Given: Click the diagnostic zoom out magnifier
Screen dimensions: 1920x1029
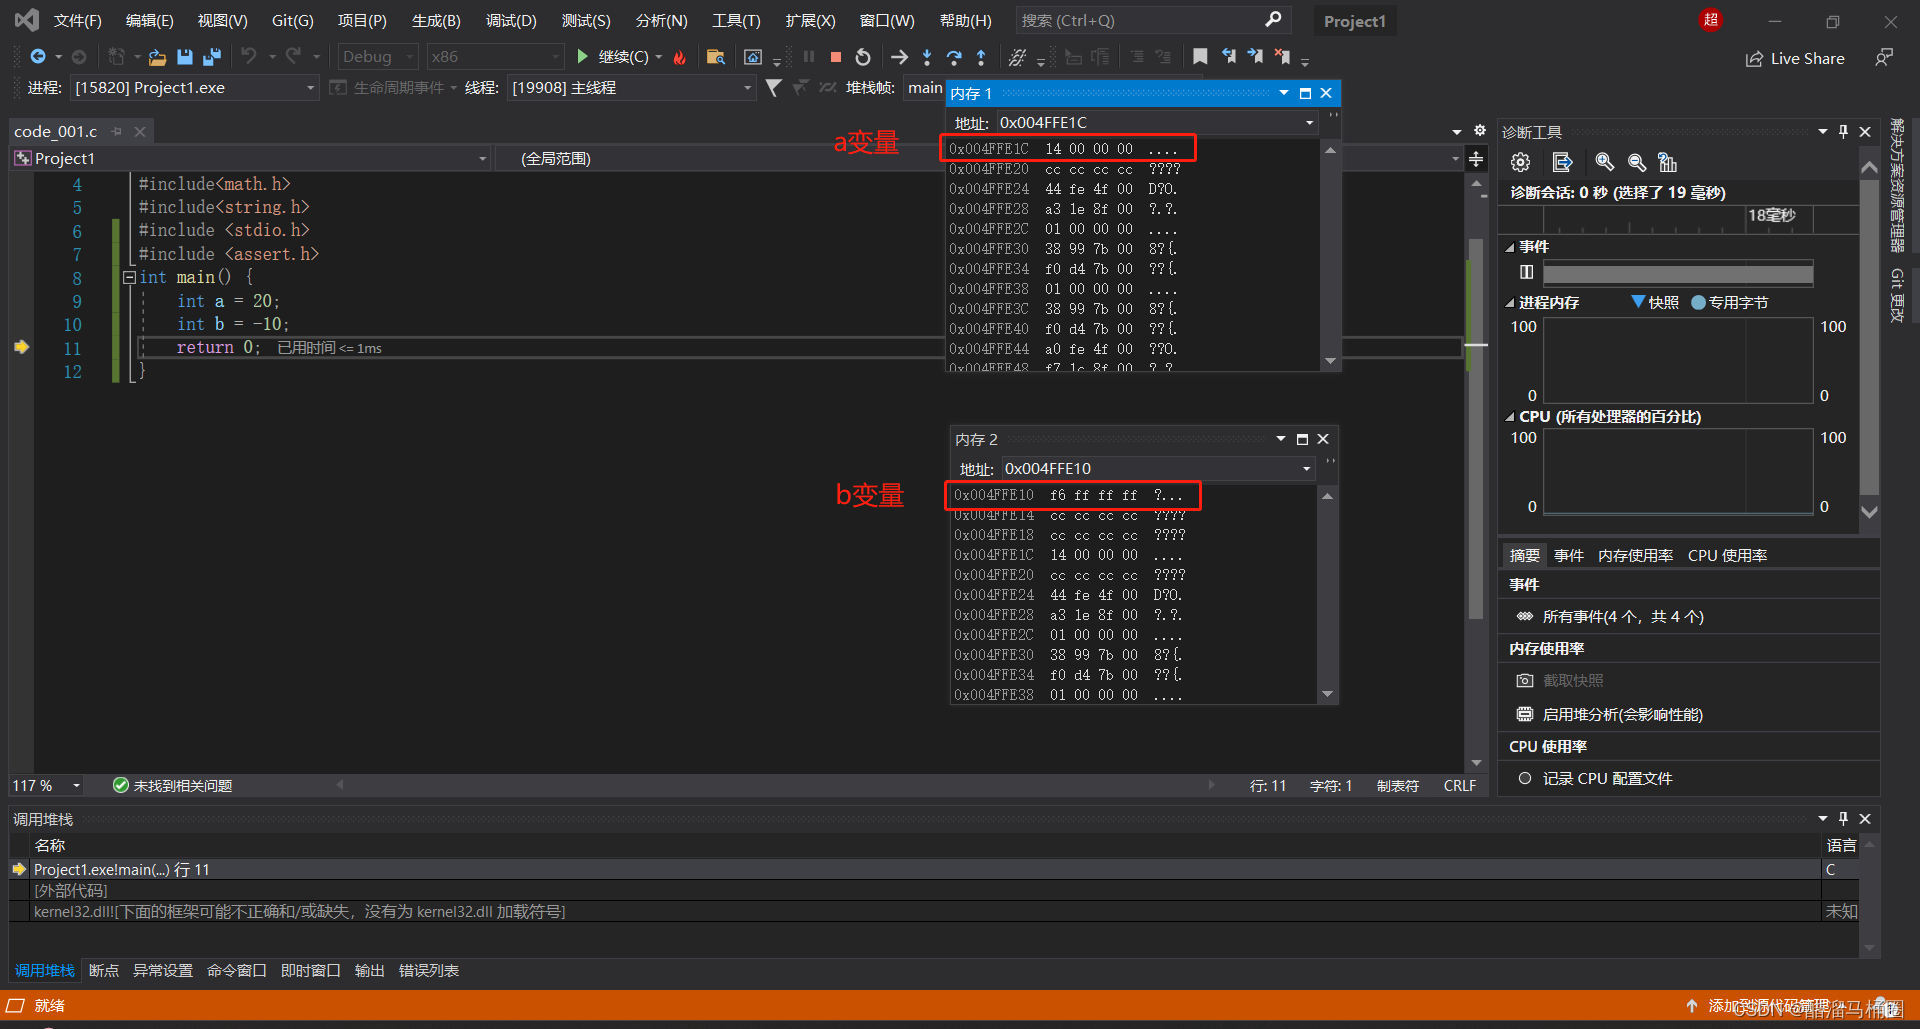Looking at the screenshot, I should pyautogui.click(x=1636, y=162).
